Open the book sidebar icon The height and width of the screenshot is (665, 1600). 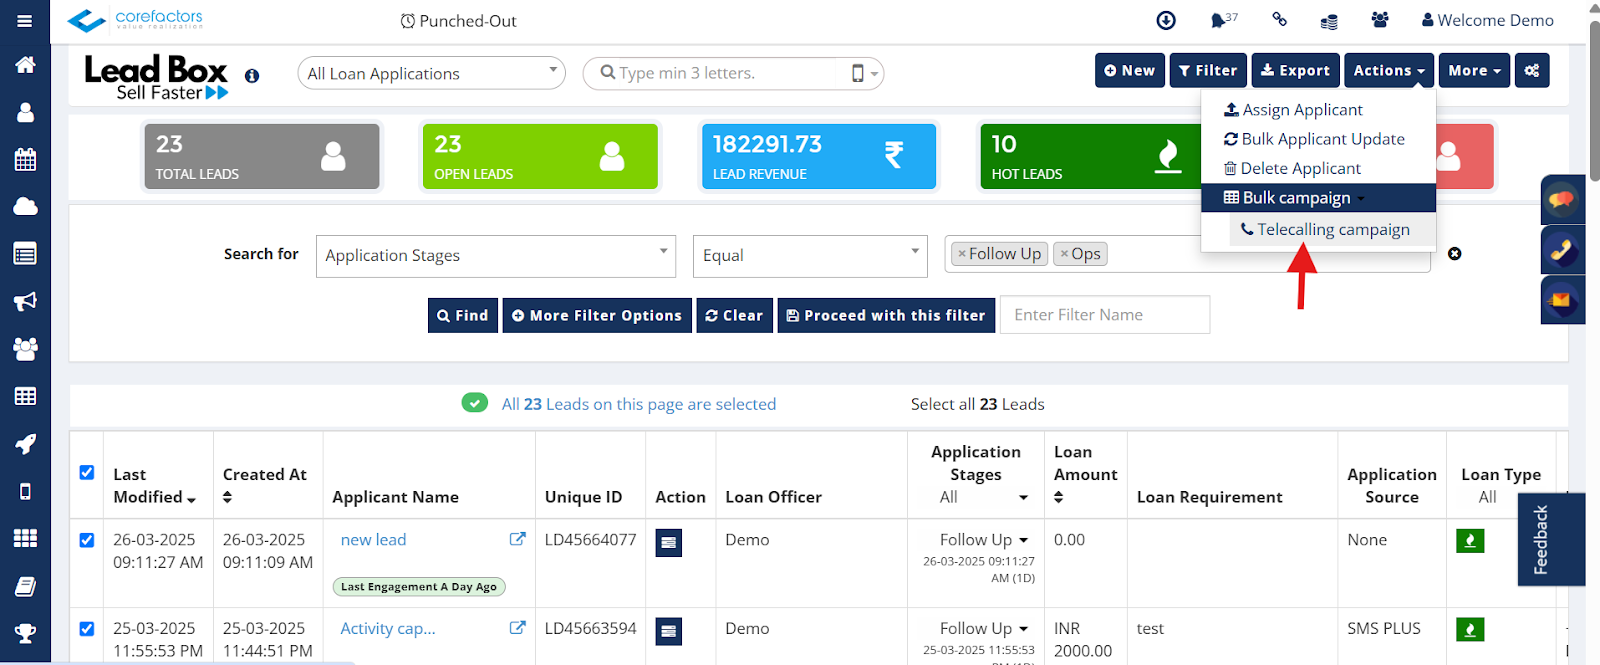[x=25, y=586]
